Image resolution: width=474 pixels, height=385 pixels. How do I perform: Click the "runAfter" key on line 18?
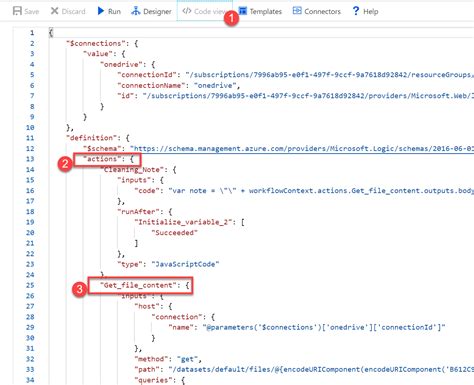[x=139, y=212]
